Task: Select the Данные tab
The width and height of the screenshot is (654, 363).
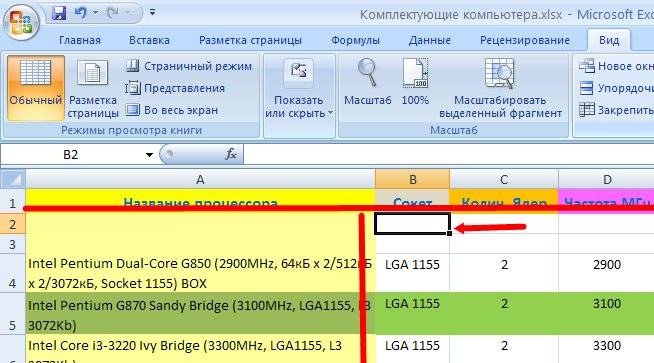Action: coord(430,40)
